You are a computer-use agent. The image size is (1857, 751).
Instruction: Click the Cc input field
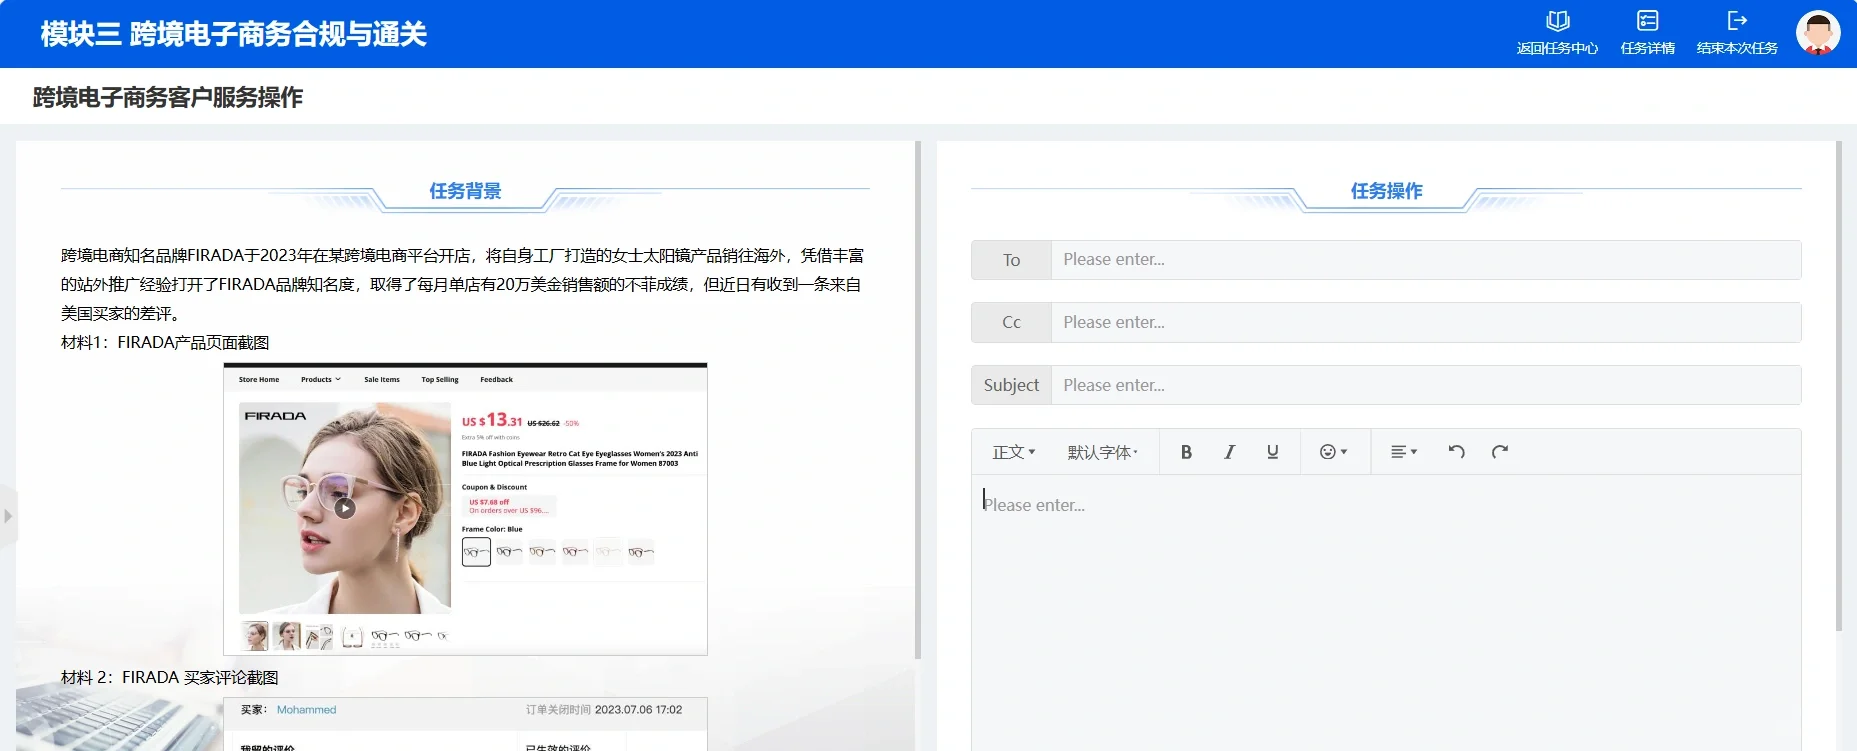[x=1426, y=323]
